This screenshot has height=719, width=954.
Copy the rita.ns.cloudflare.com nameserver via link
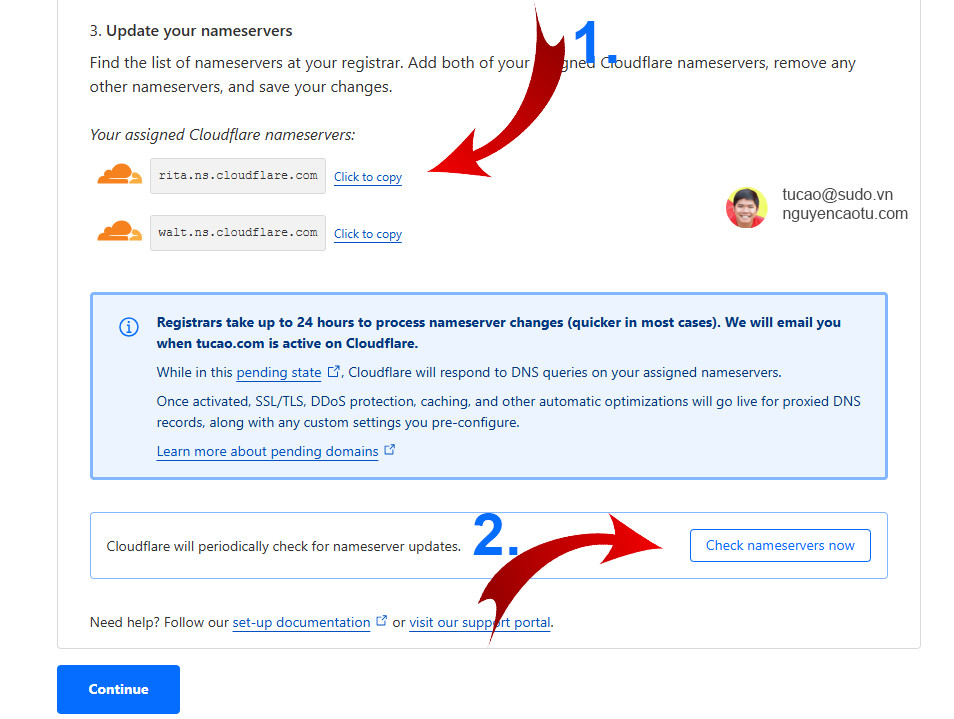[368, 177]
